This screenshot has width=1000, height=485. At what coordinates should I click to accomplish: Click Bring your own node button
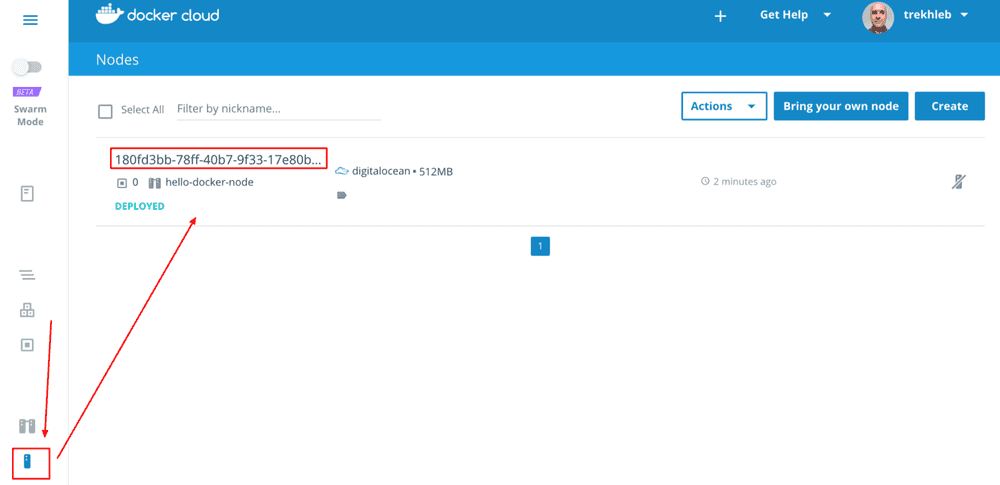click(841, 106)
